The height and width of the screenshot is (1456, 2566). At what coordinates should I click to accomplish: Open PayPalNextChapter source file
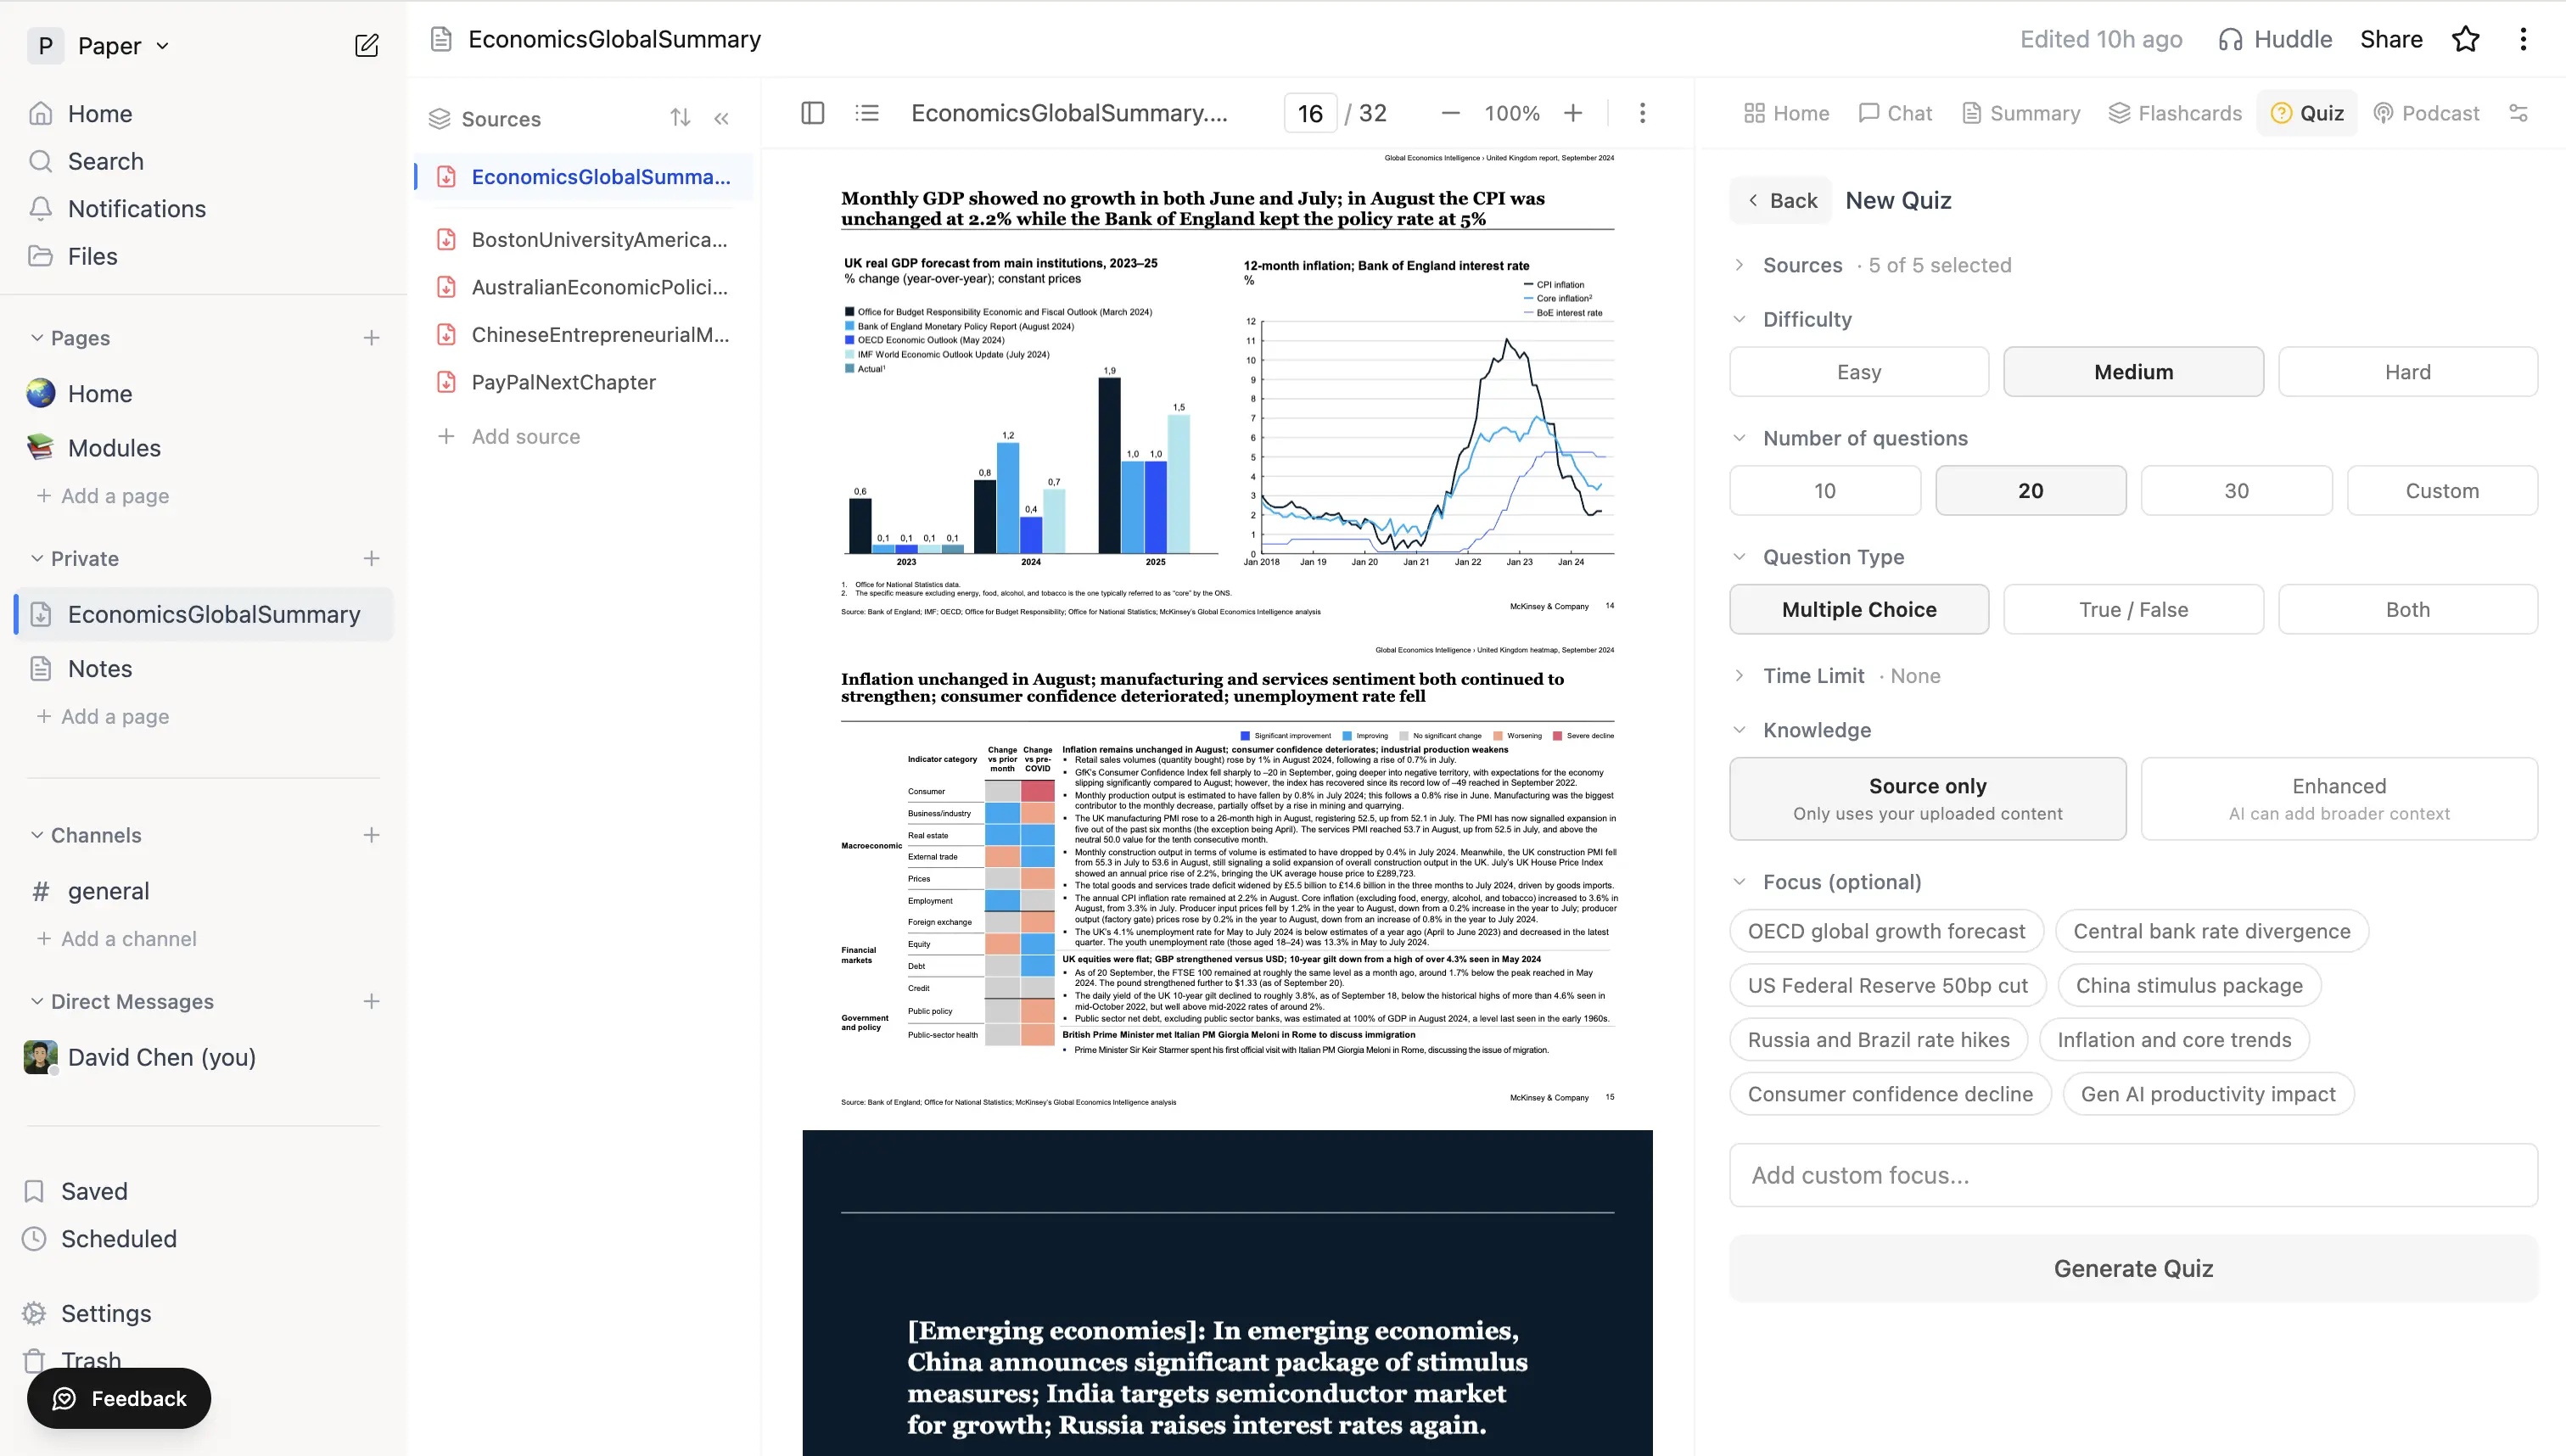tap(583, 382)
